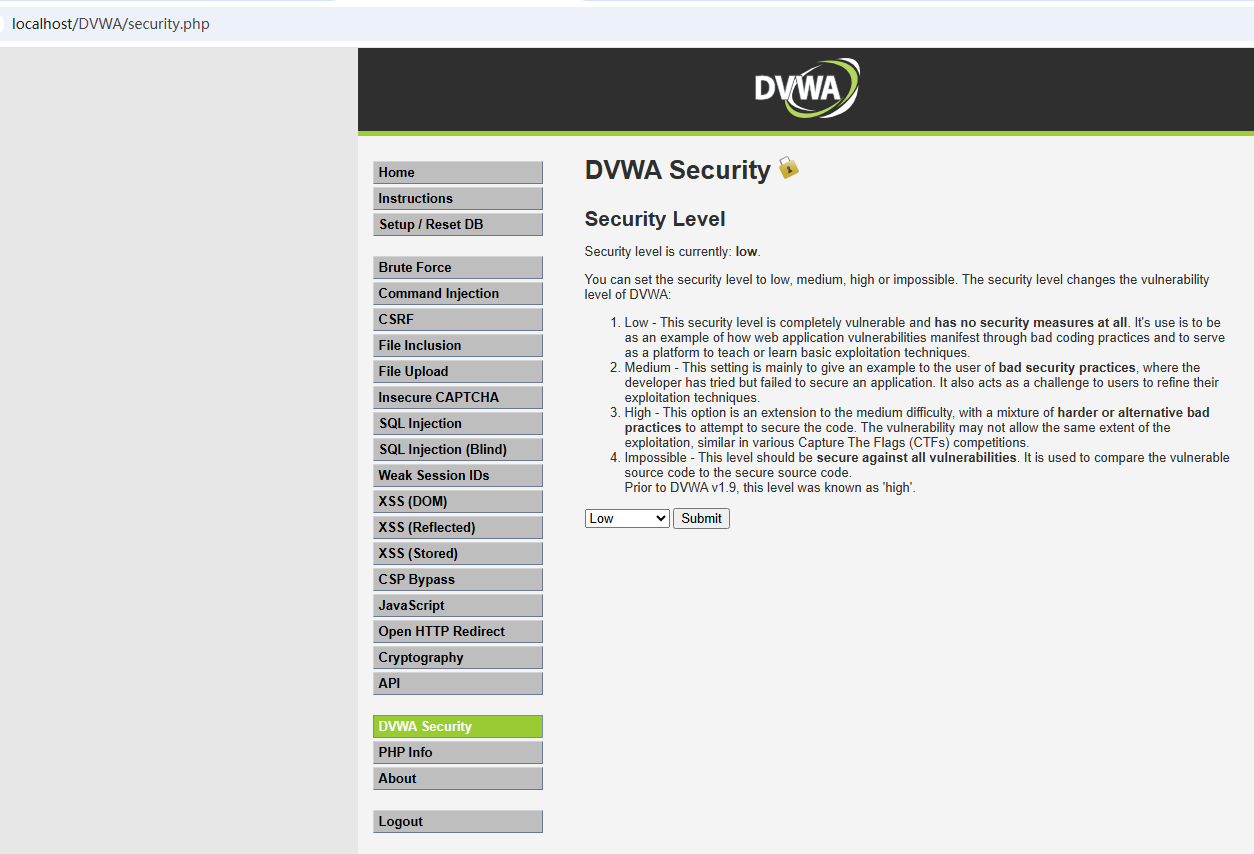Open the File Upload module
Image resolution: width=1254 pixels, height=854 pixels.
pyautogui.click(x=458, y=371)
